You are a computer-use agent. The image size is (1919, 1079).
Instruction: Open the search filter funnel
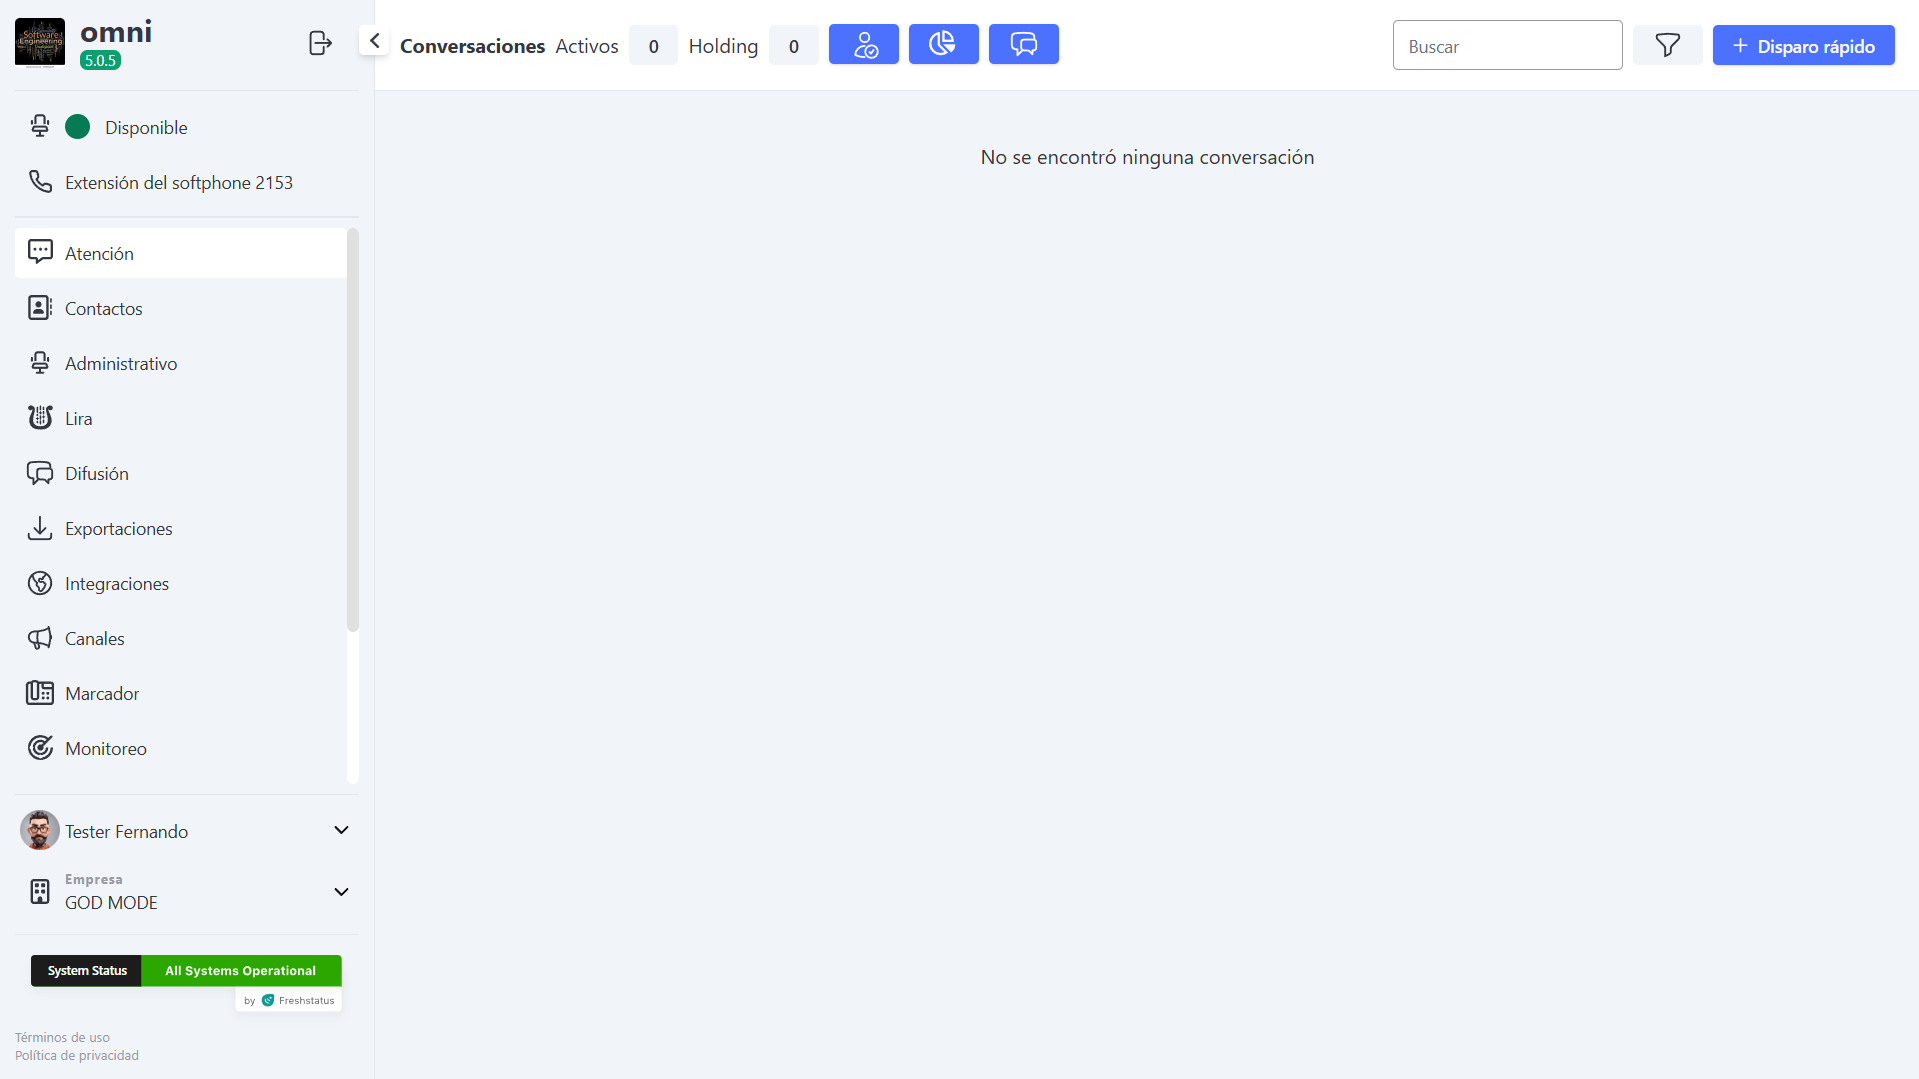coord(1666,45)
